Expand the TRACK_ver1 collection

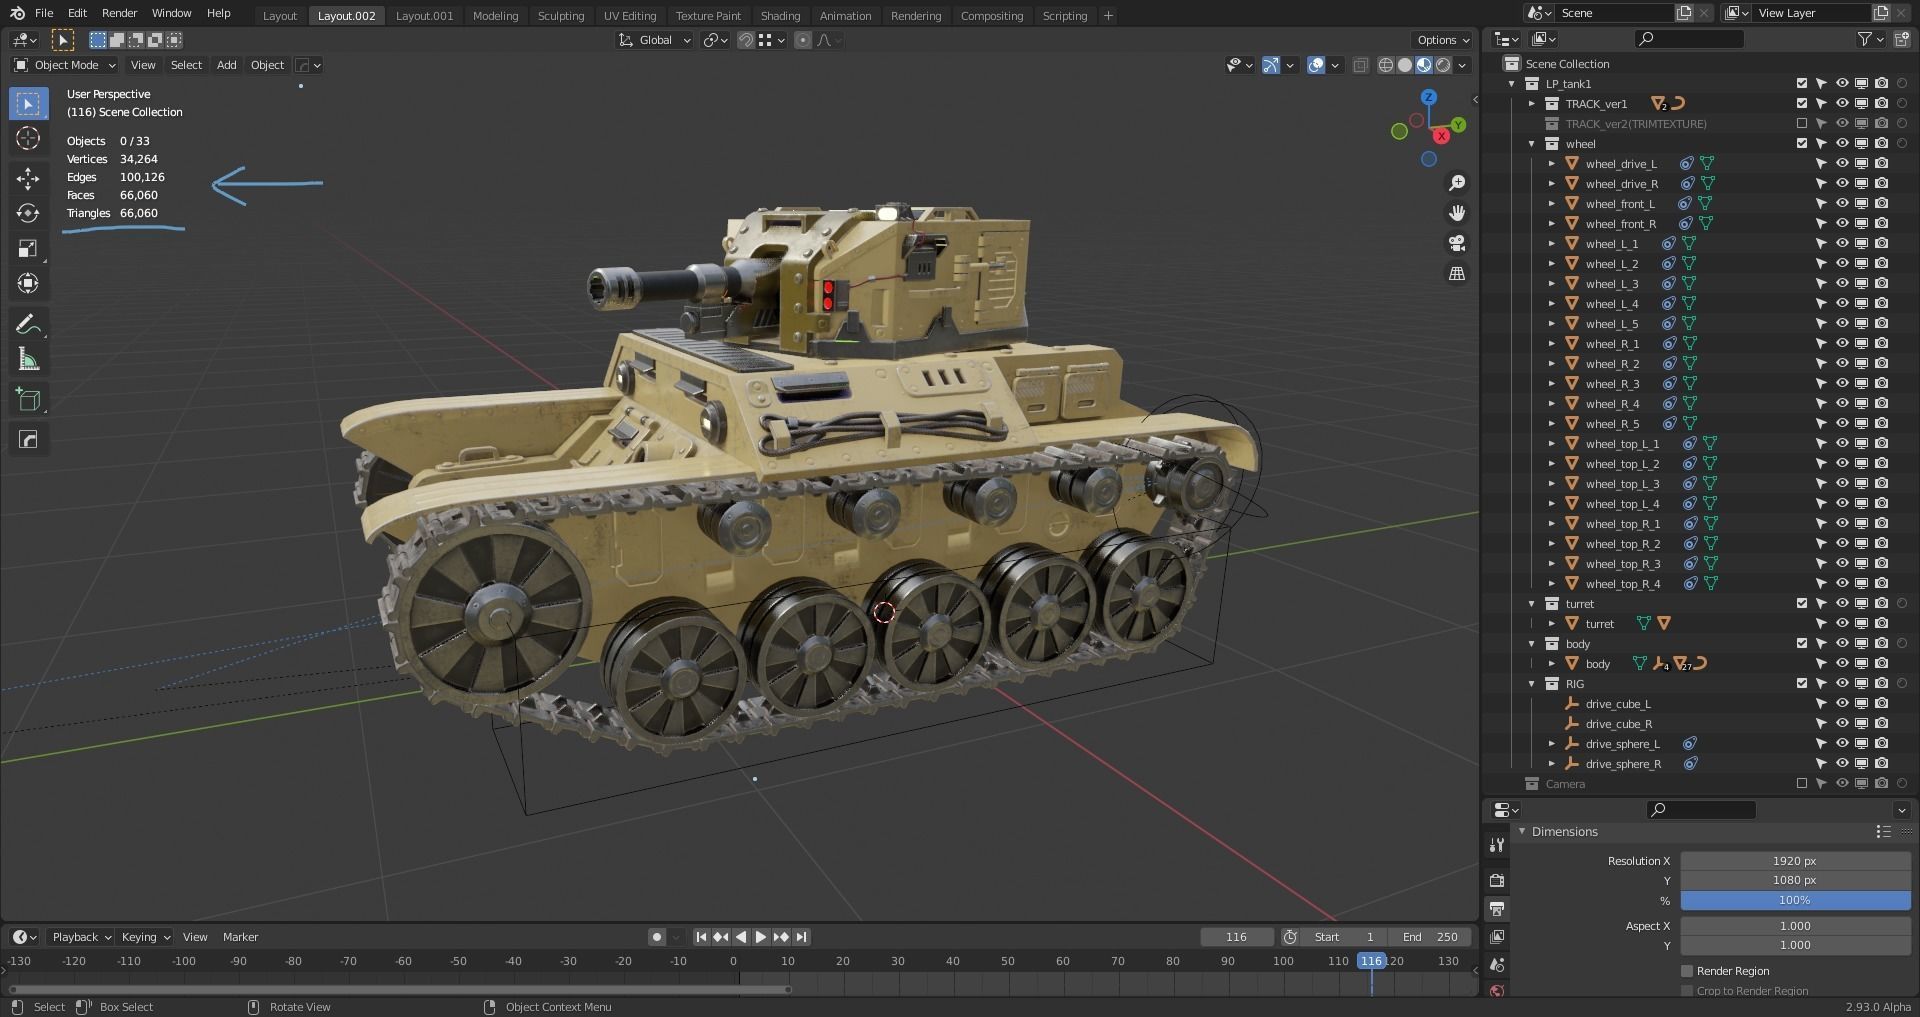(1532, 104)
